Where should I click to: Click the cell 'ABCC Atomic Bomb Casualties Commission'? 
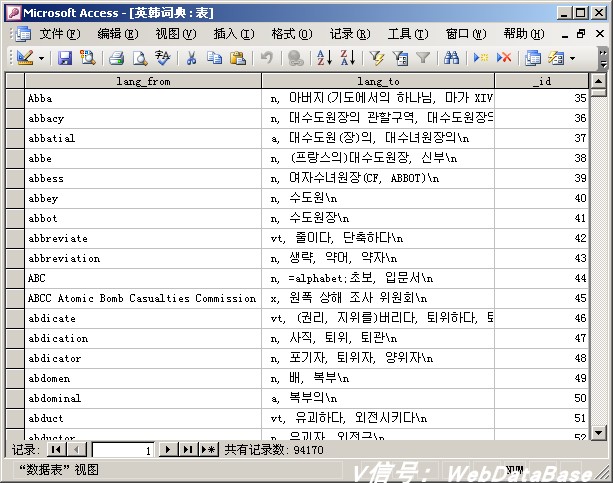tap(143, 298)
